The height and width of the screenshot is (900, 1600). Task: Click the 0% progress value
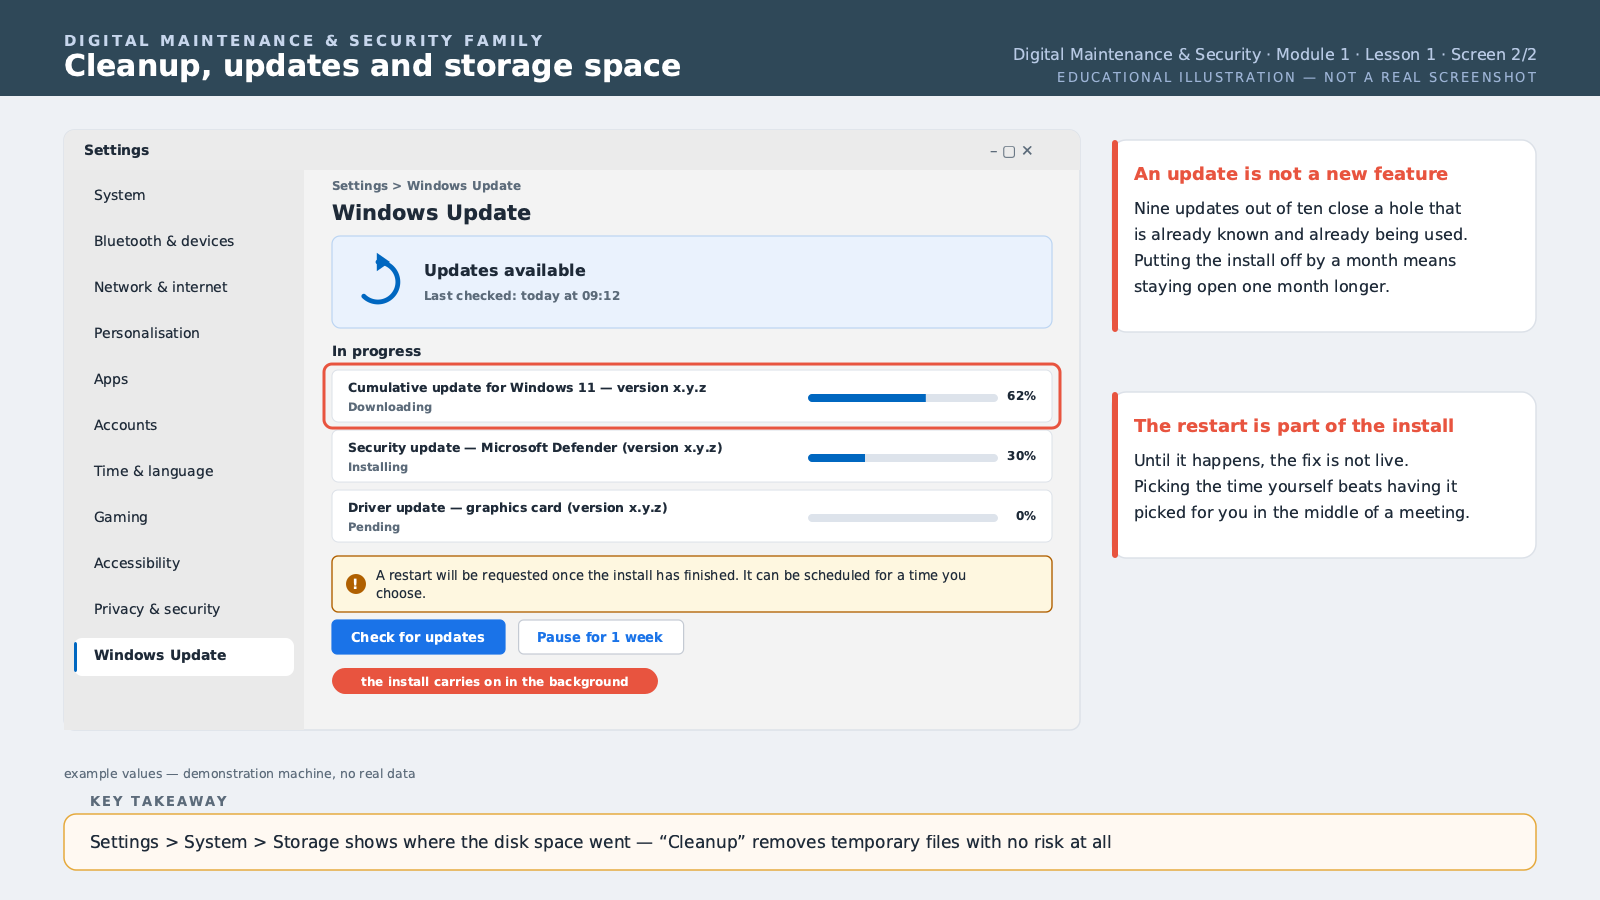(1026, 516)
